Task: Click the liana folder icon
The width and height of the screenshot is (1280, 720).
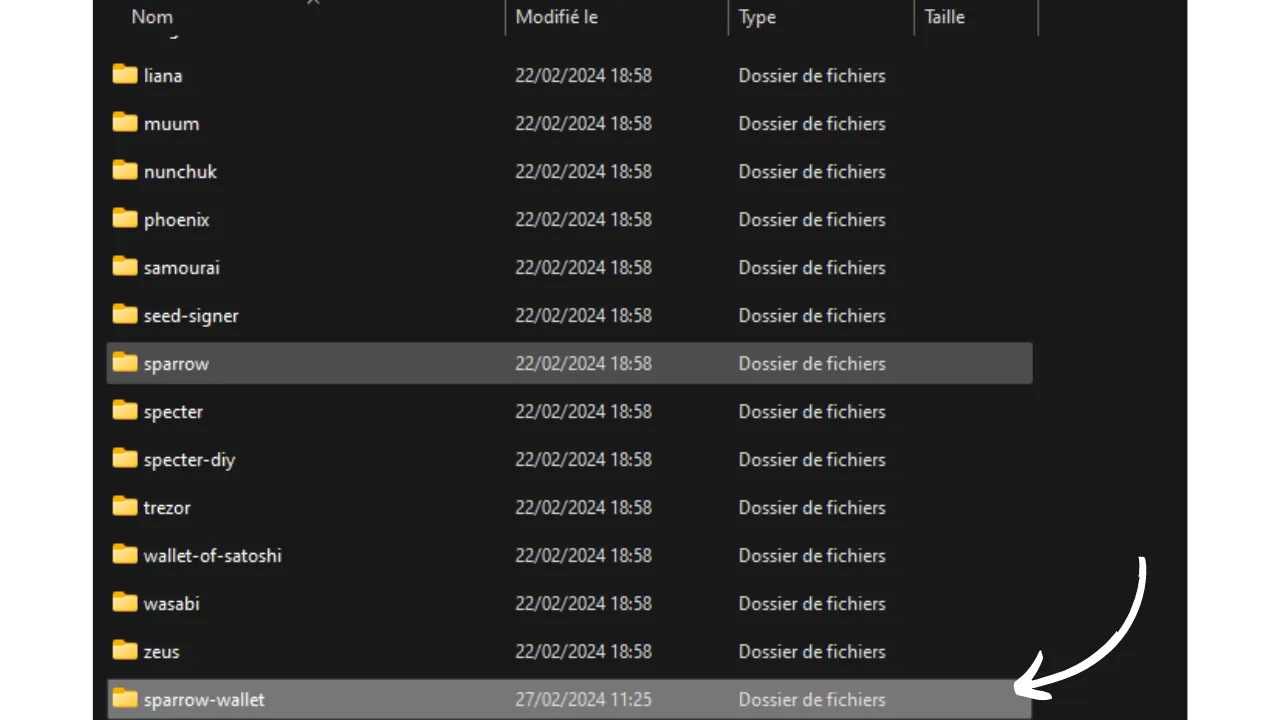Action: pos(125,75)
